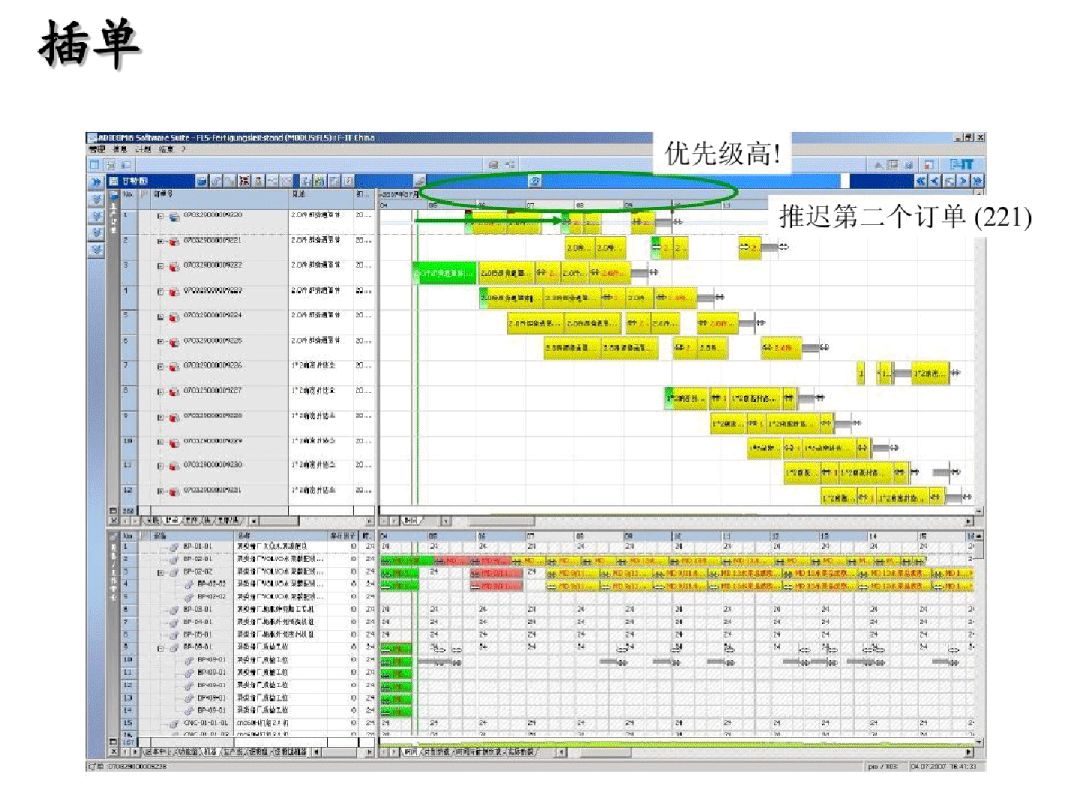Screen dimensions: 1080x810
Task: Jump to timeline end with the double-right arrow
Action: point(977,181)
